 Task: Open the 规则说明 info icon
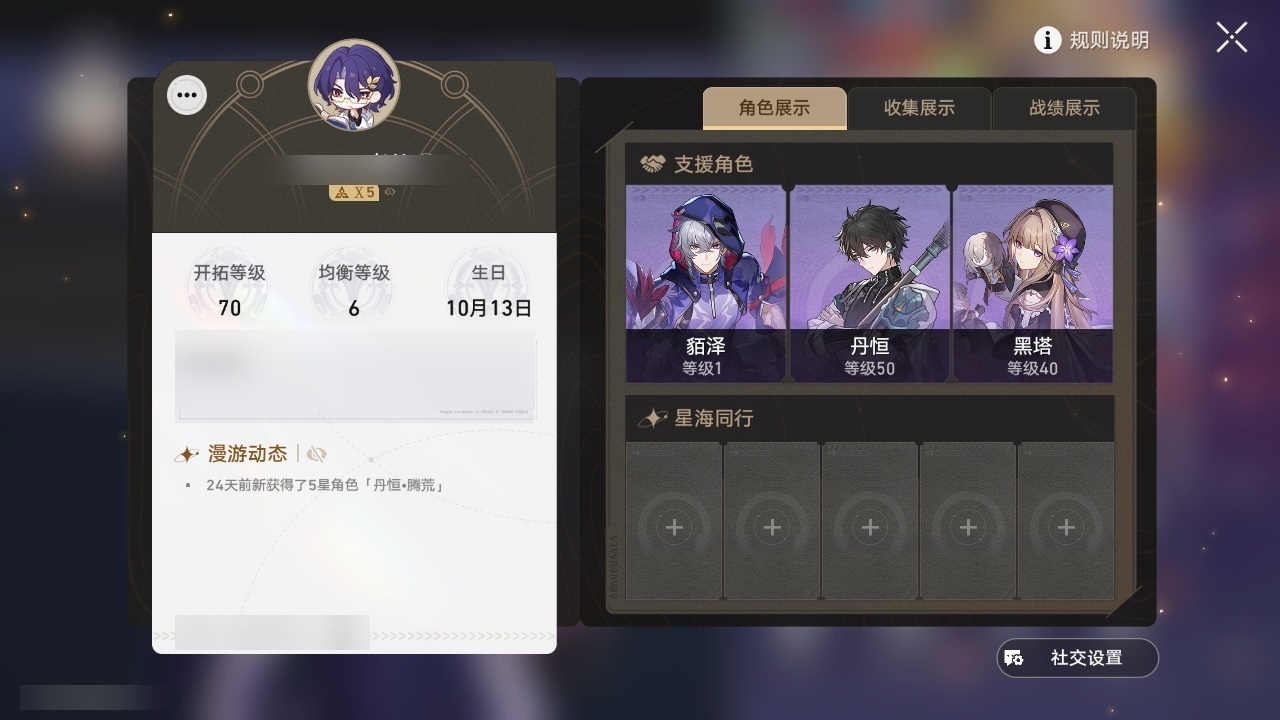pyautogui.click(x=1047, y=40)
